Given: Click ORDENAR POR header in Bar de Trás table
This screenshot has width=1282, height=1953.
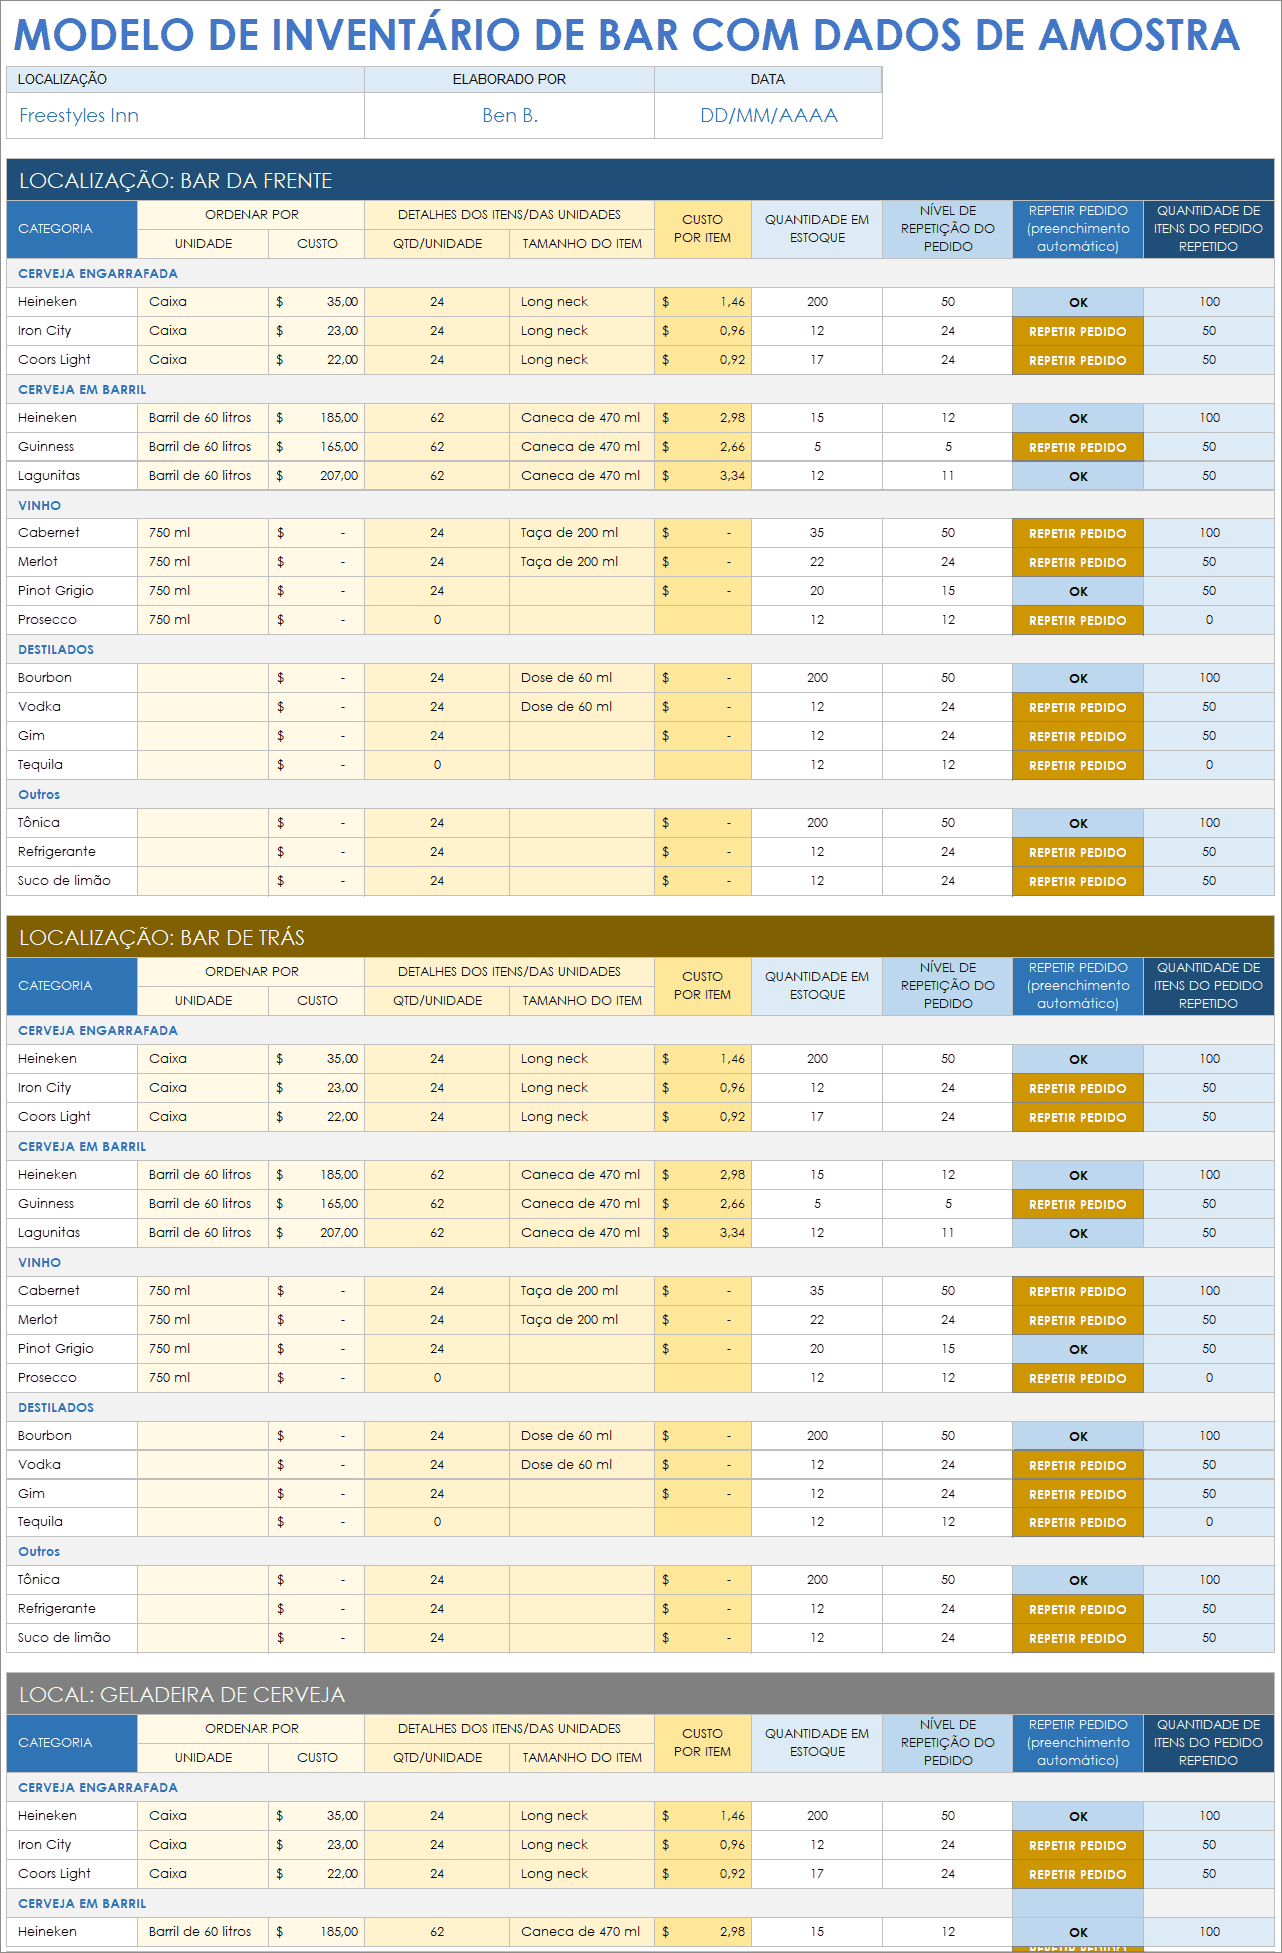Looking at the screenshot, I should 252,972.
